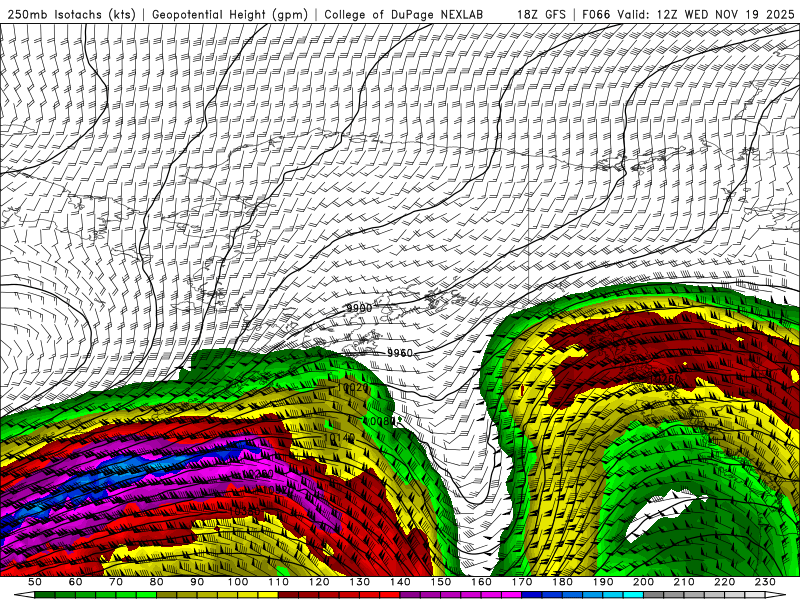Click the 10380 contour label over the red band

[244, 511]
